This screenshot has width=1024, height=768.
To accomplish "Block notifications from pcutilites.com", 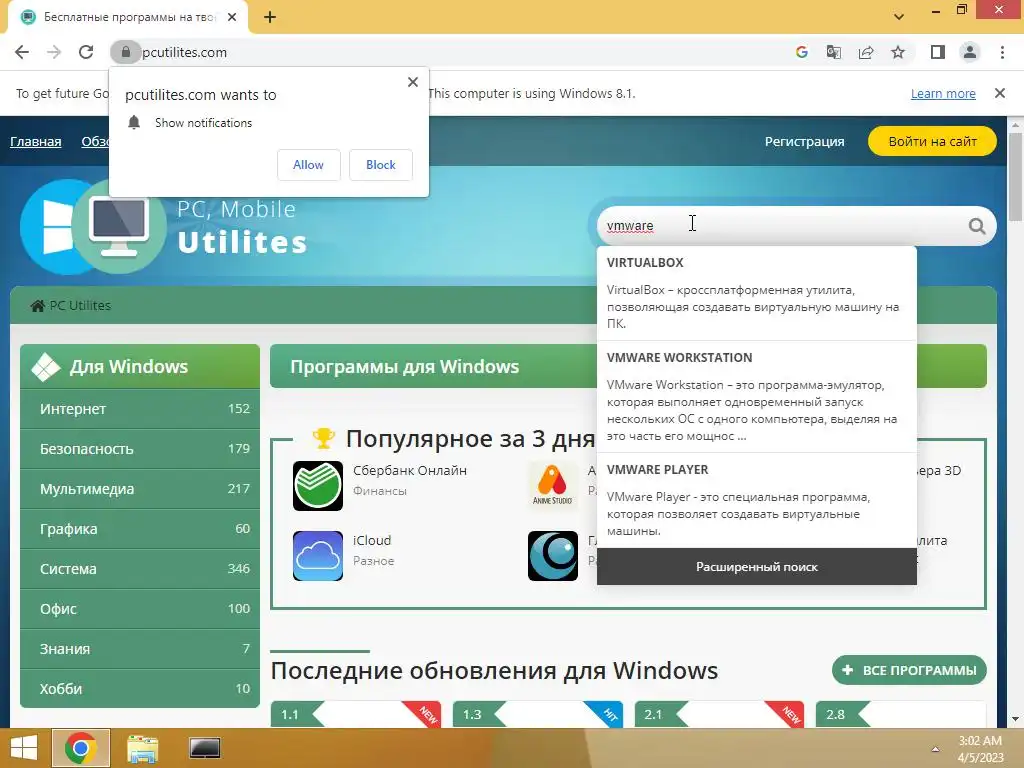I will point(381,165).
